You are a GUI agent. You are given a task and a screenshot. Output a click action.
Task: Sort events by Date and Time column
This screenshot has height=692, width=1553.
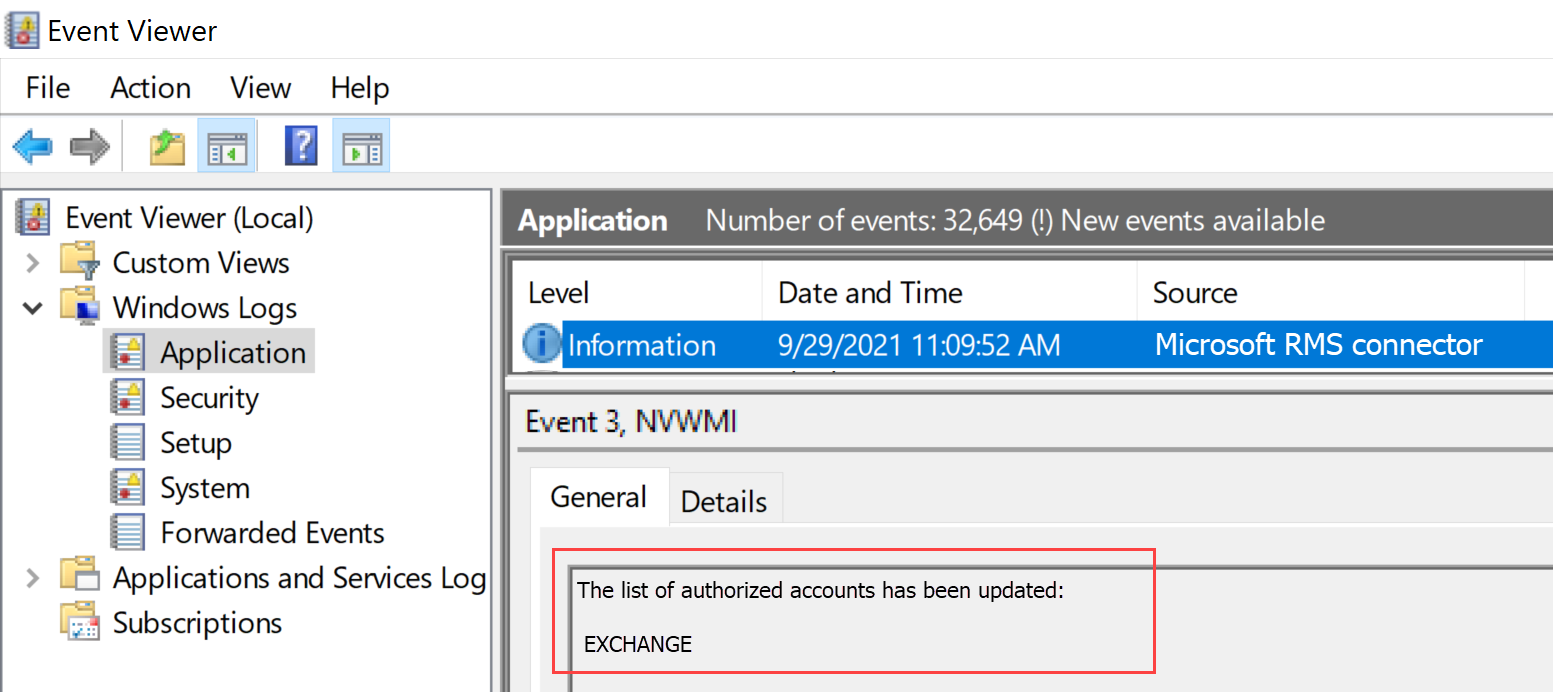point(870,293)
